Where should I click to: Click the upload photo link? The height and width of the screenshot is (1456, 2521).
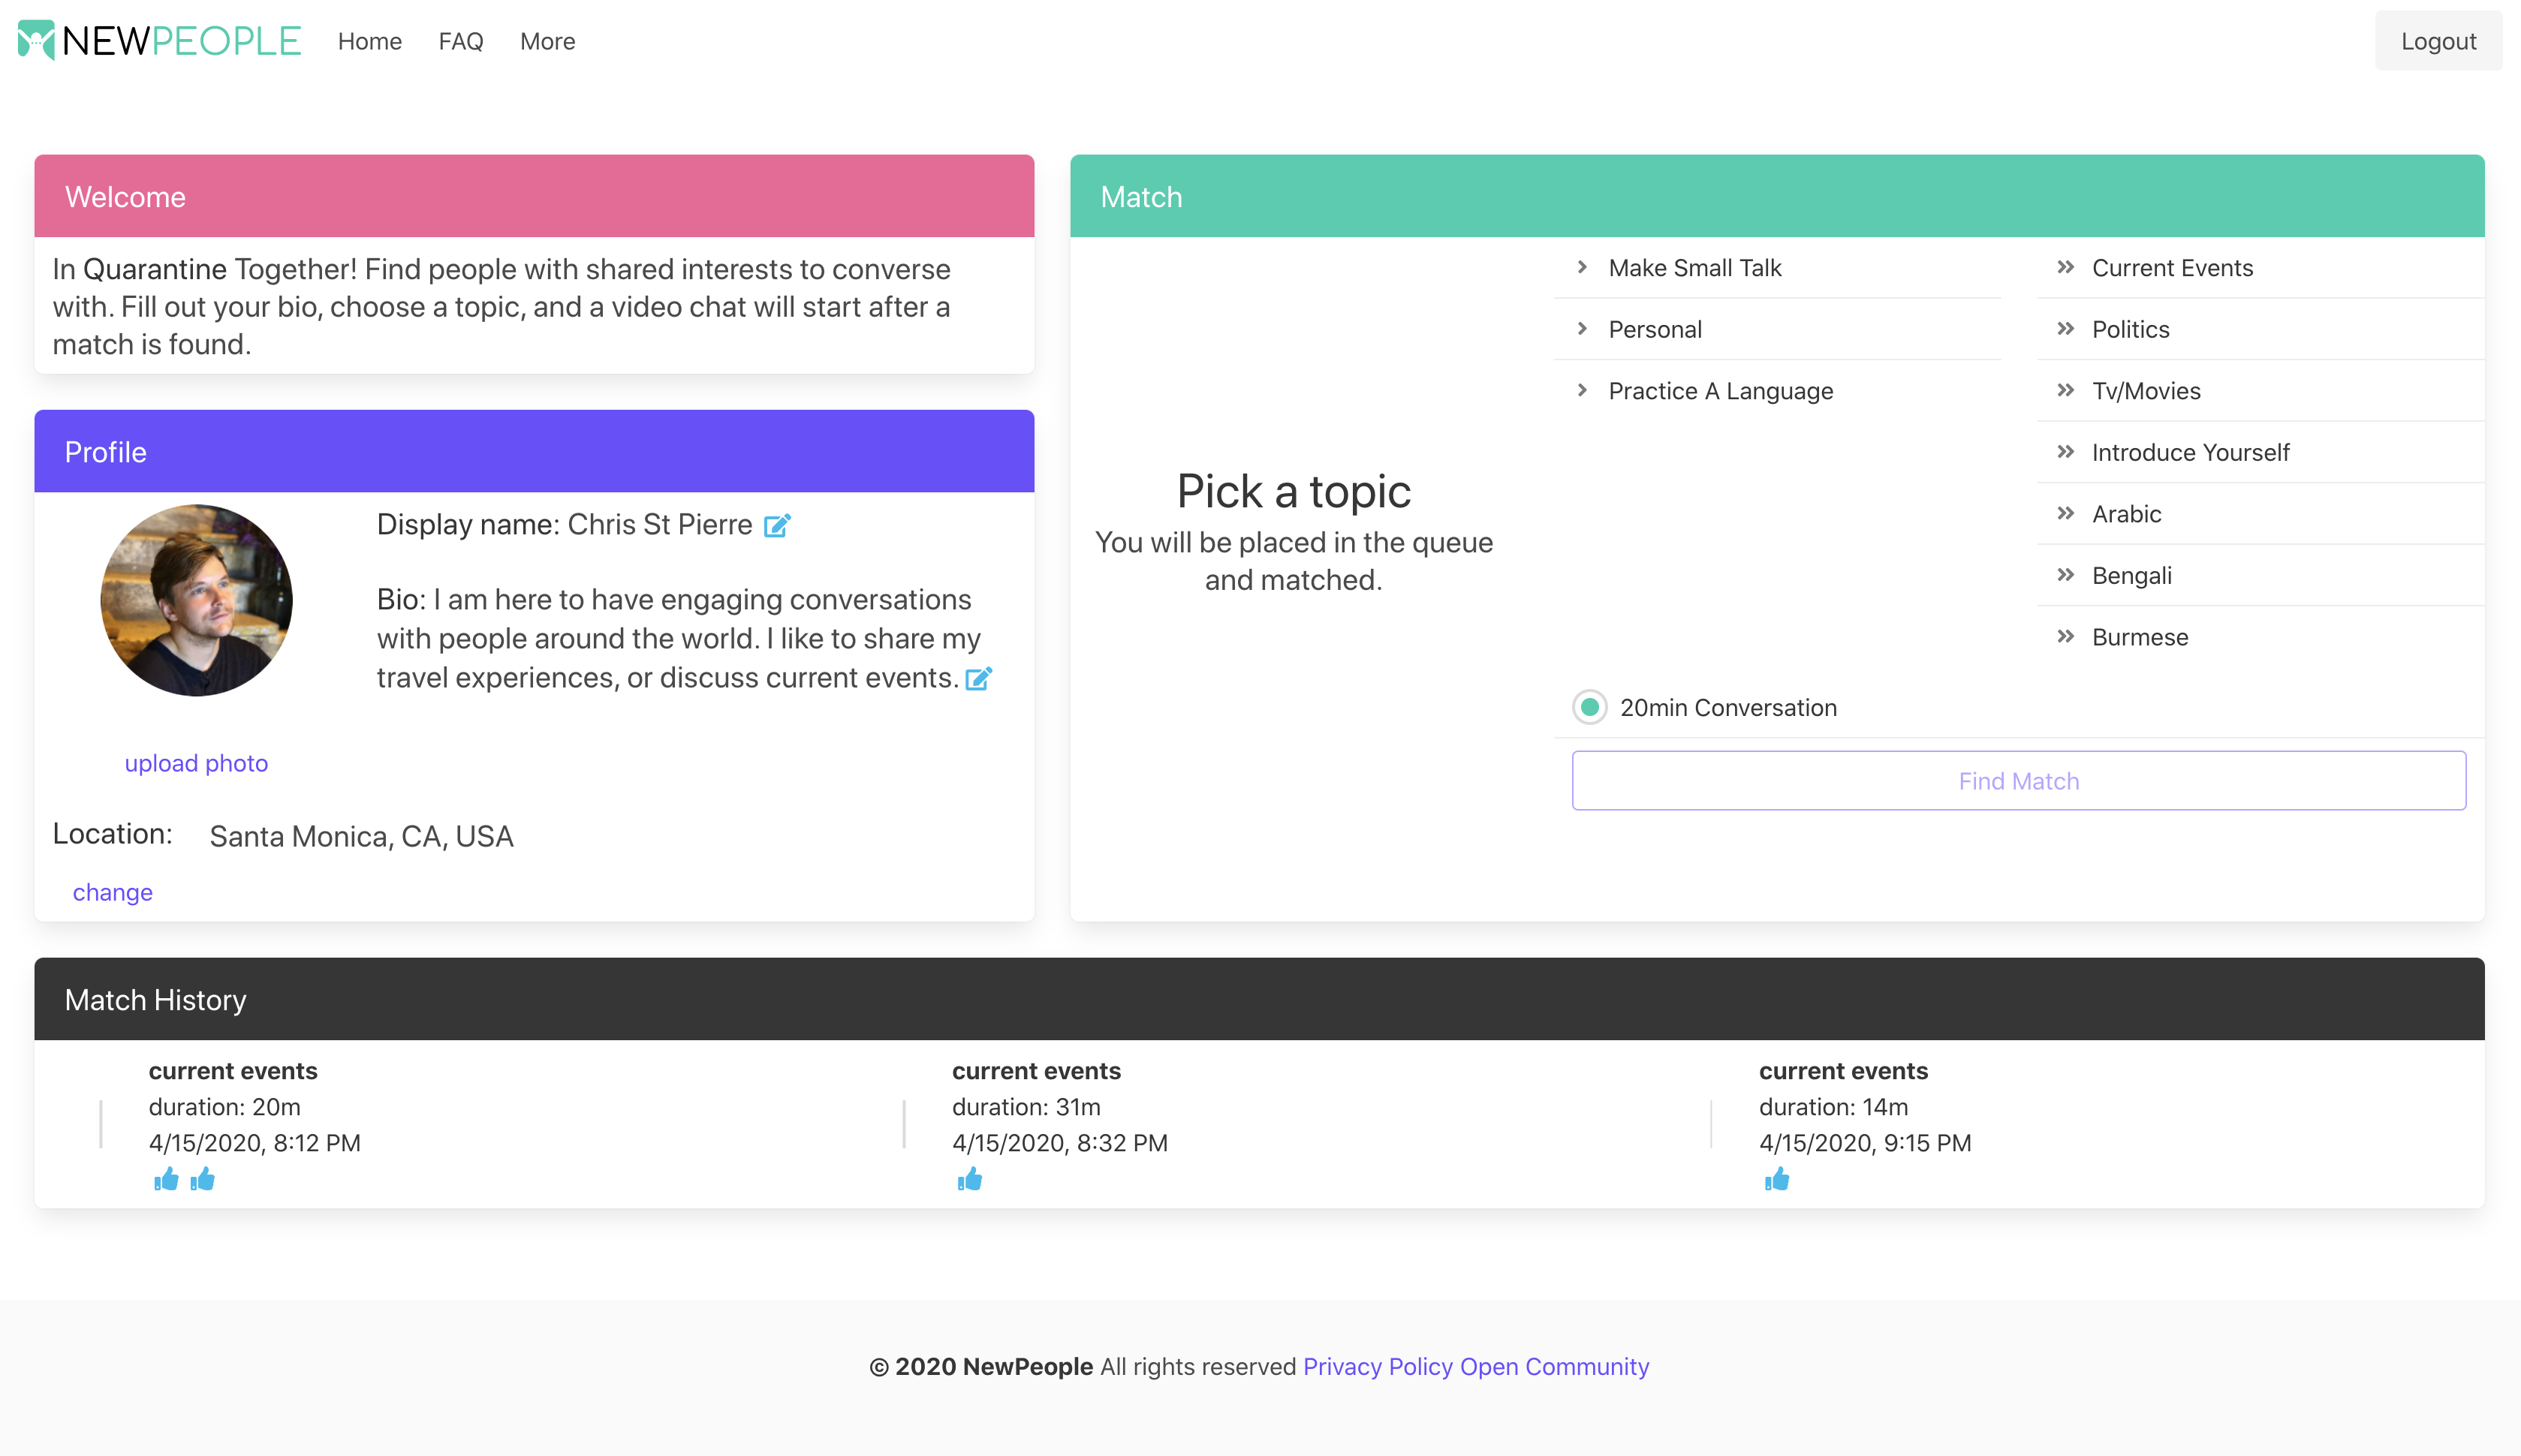tap(196, 763)
